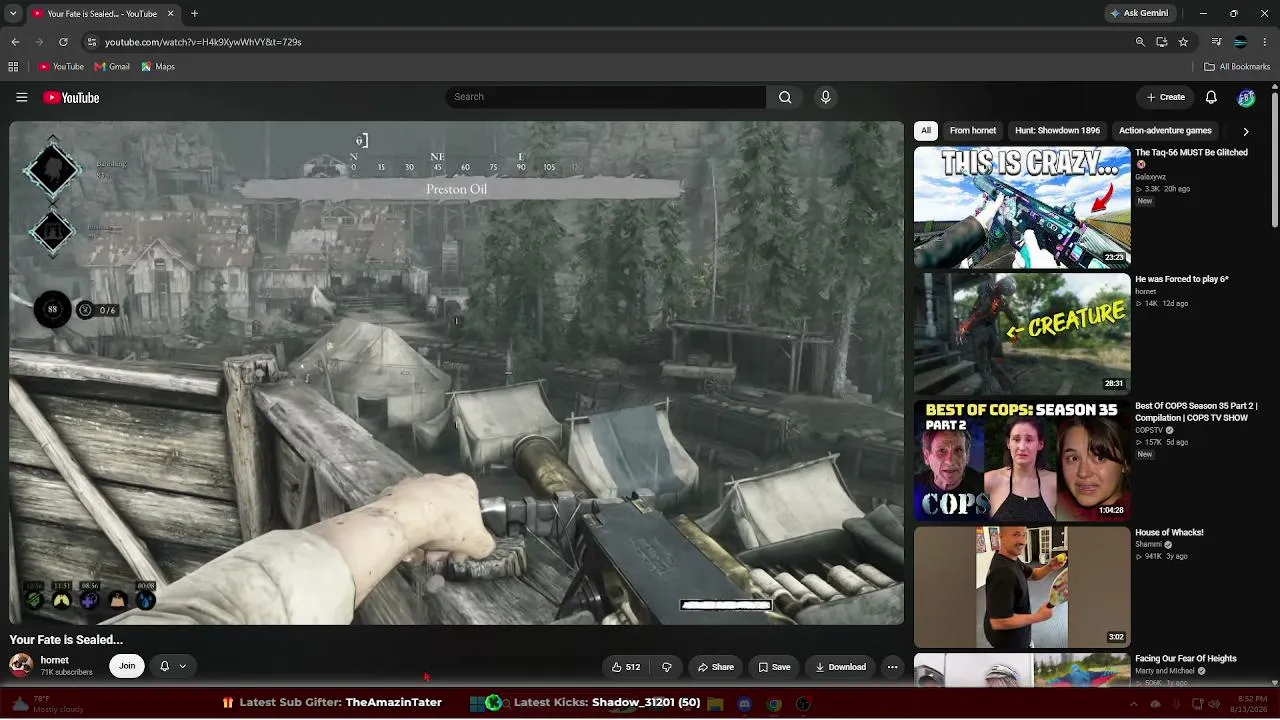Dislike this video

[x=667, y=667]
